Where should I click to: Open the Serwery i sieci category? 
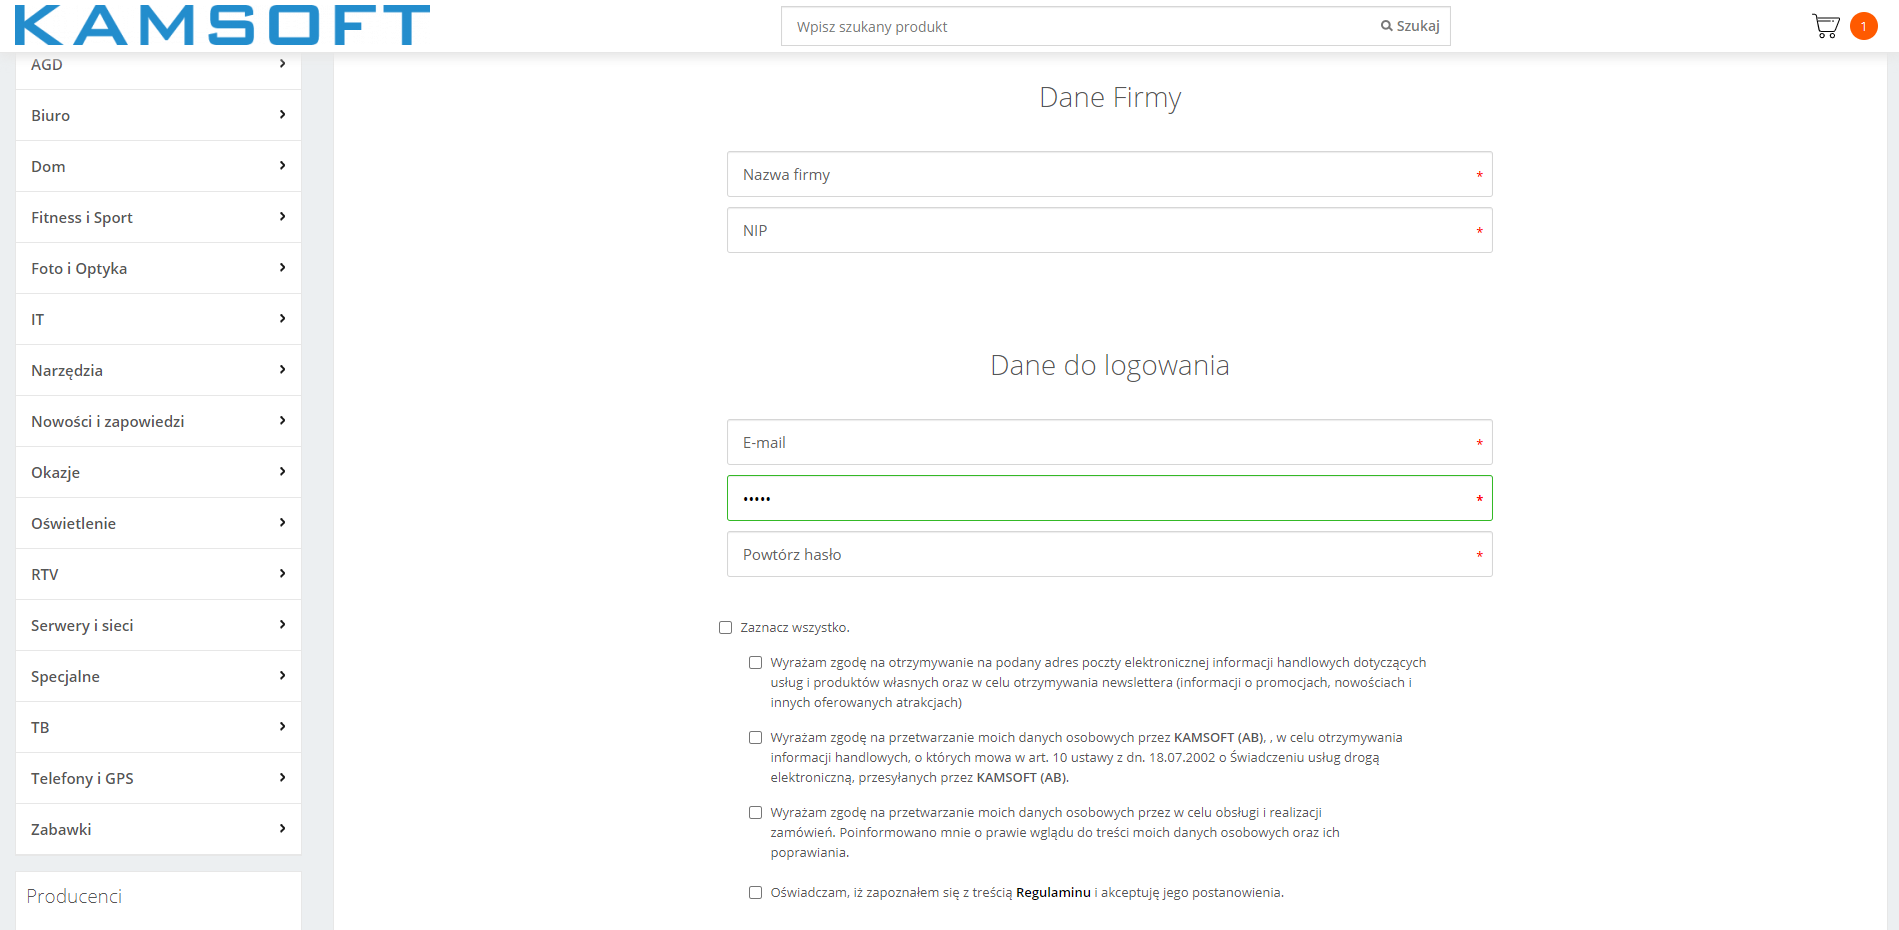click(x=158, y=625)
